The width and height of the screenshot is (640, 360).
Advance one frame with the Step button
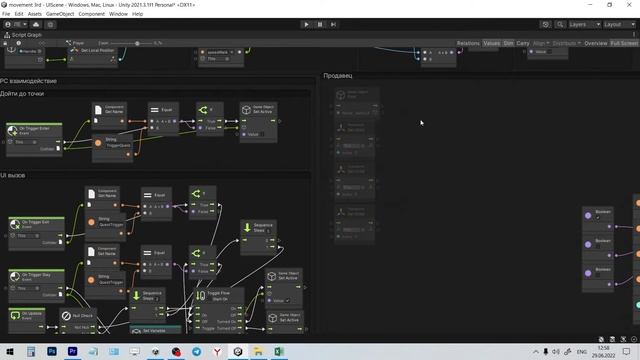pyautogui.click(x=333, y=24)
